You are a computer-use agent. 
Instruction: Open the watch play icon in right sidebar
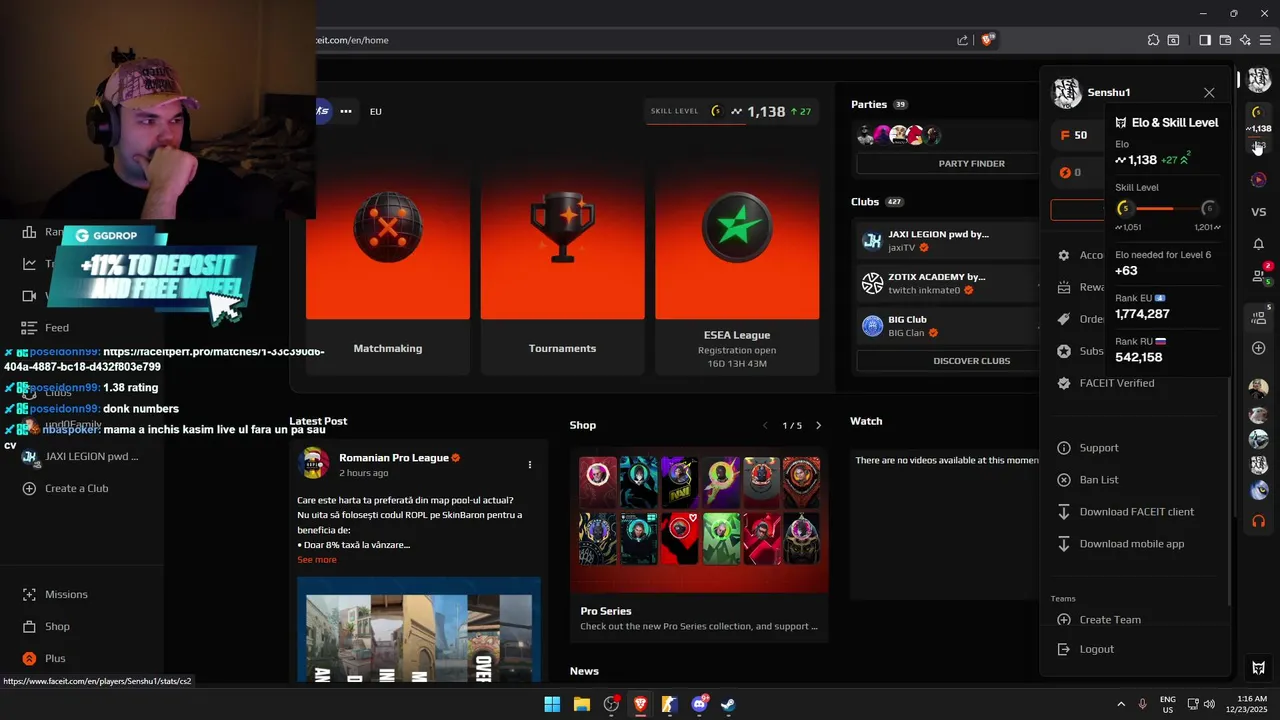(1259, 180)
